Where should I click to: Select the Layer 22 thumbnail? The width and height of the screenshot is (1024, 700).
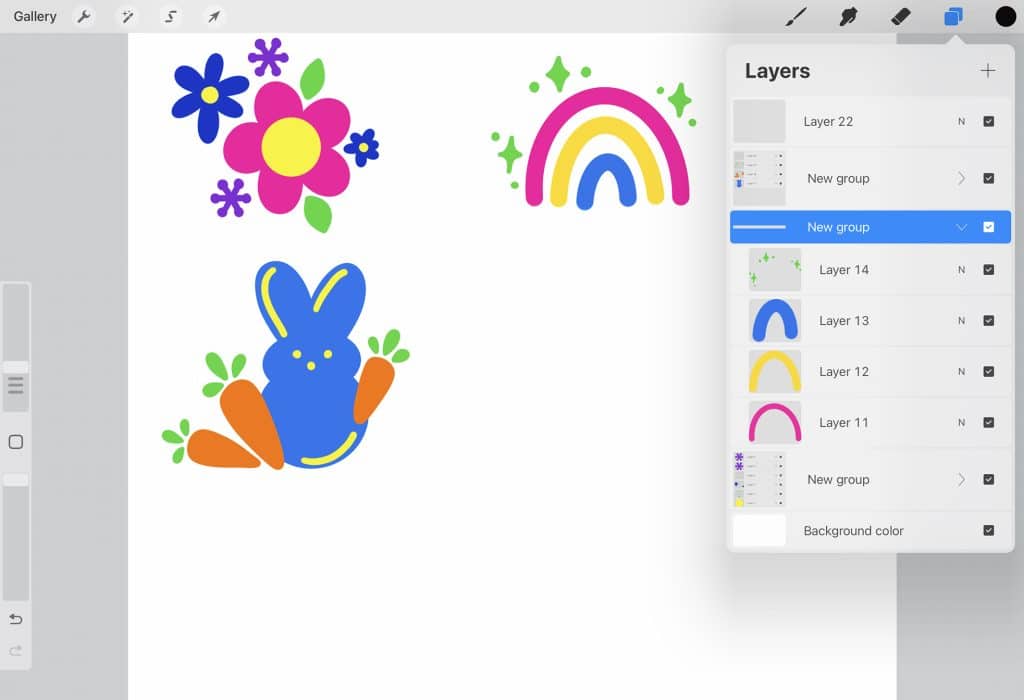point(759,121)
